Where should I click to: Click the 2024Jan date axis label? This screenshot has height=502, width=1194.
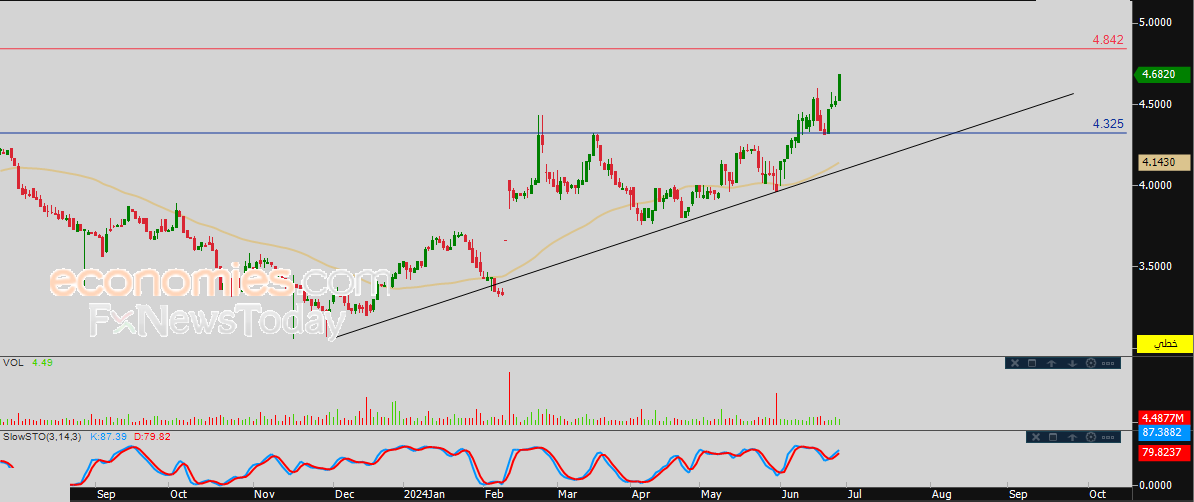(x=424, y=494)
